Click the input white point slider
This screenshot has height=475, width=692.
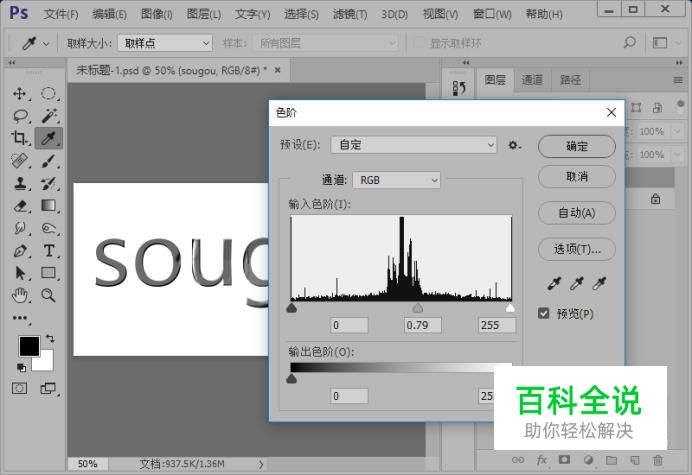(x=510, y=307)
